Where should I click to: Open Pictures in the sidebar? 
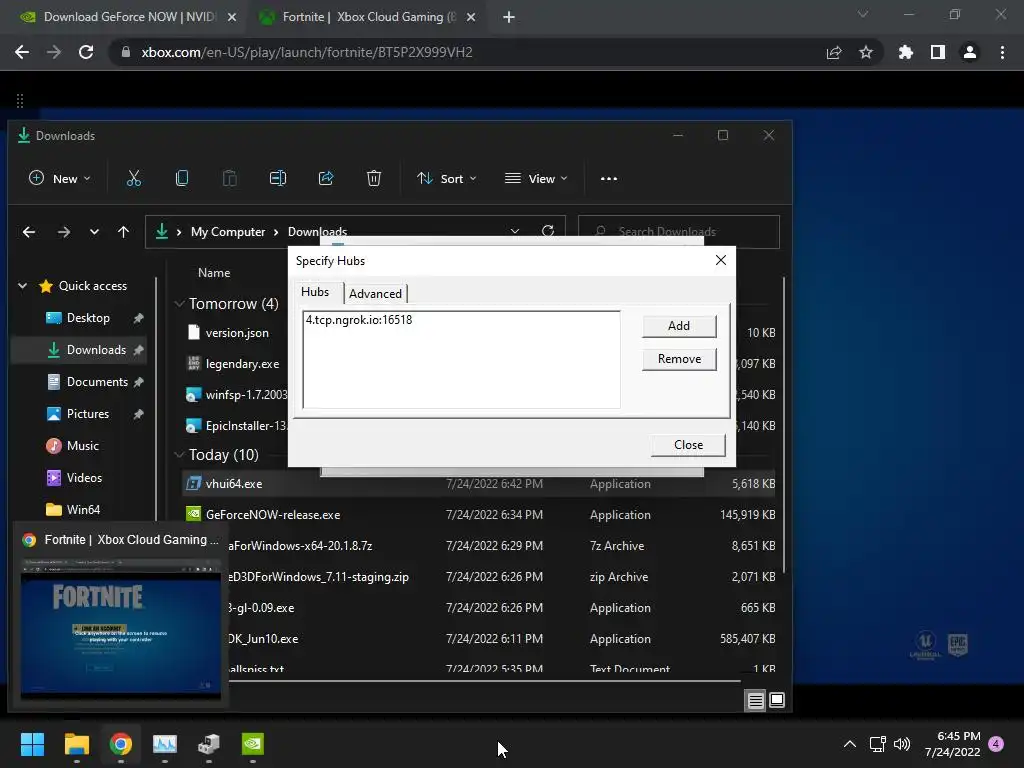pyautogui.click(x=88, y=414)
